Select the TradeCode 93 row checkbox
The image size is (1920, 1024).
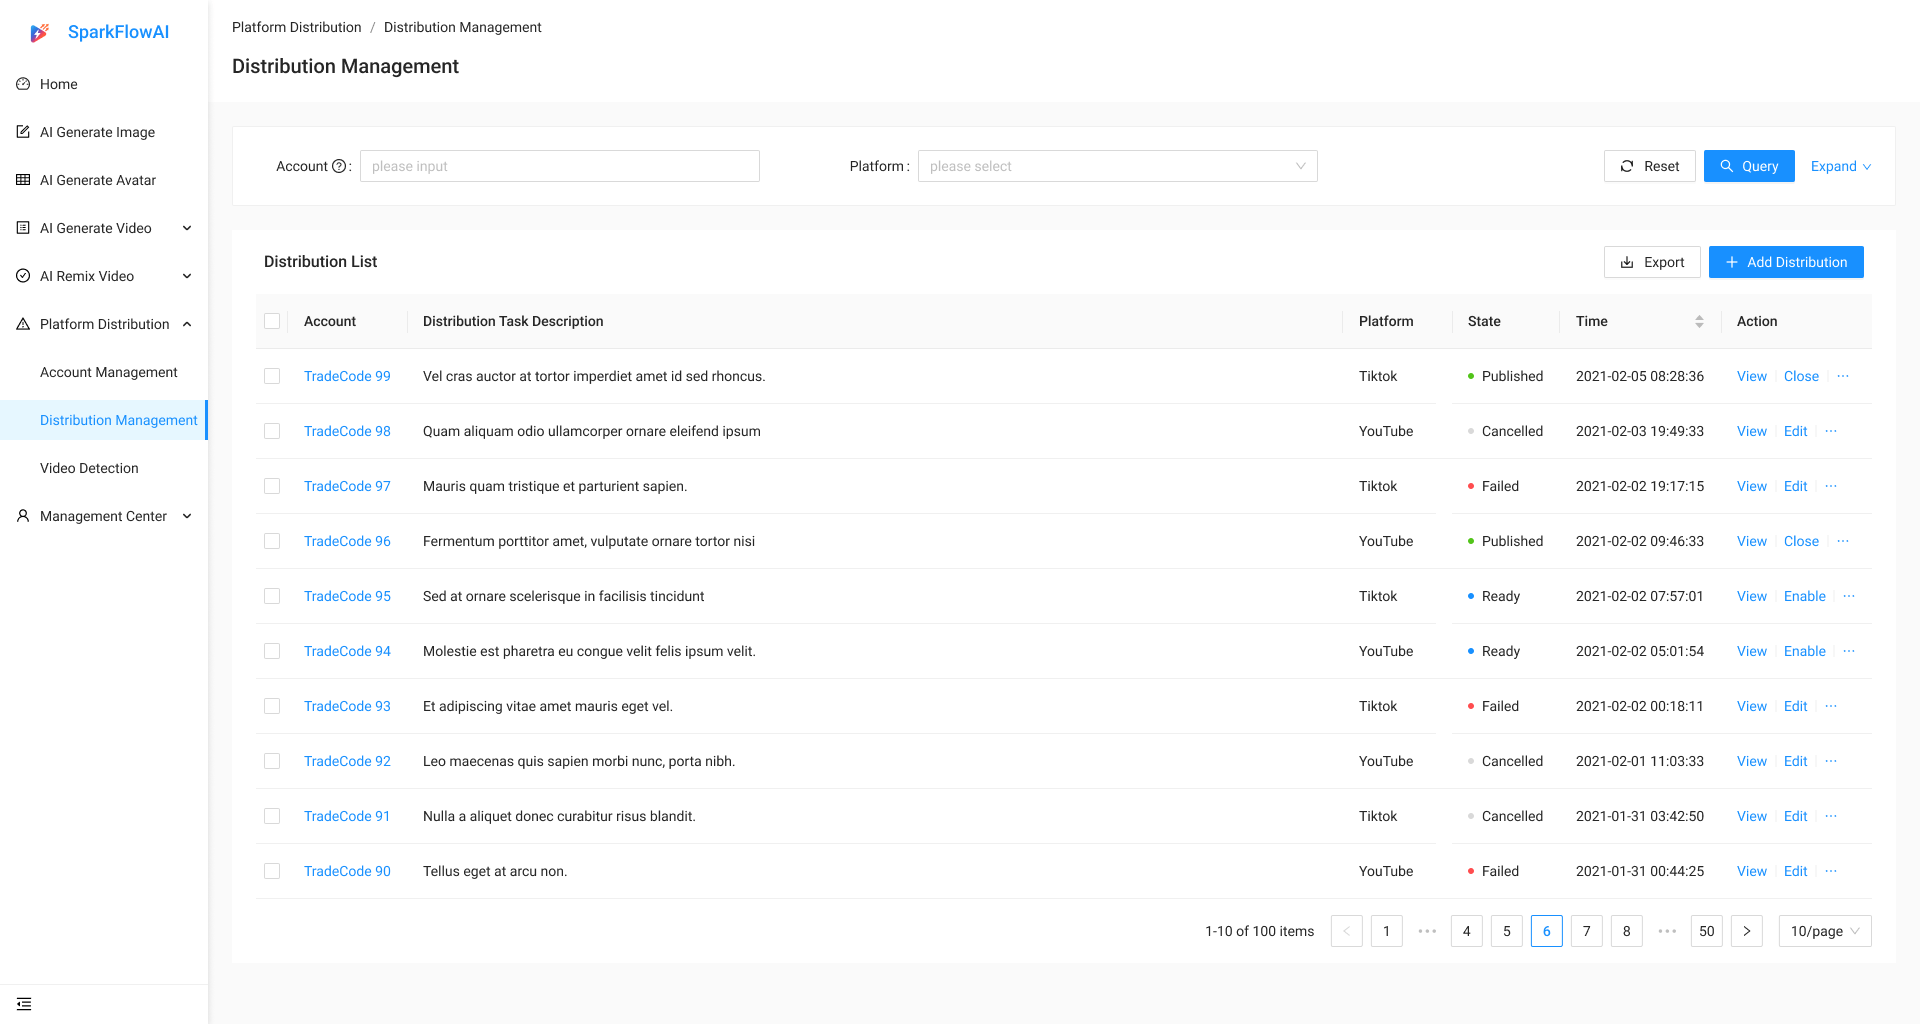(272, 706)
